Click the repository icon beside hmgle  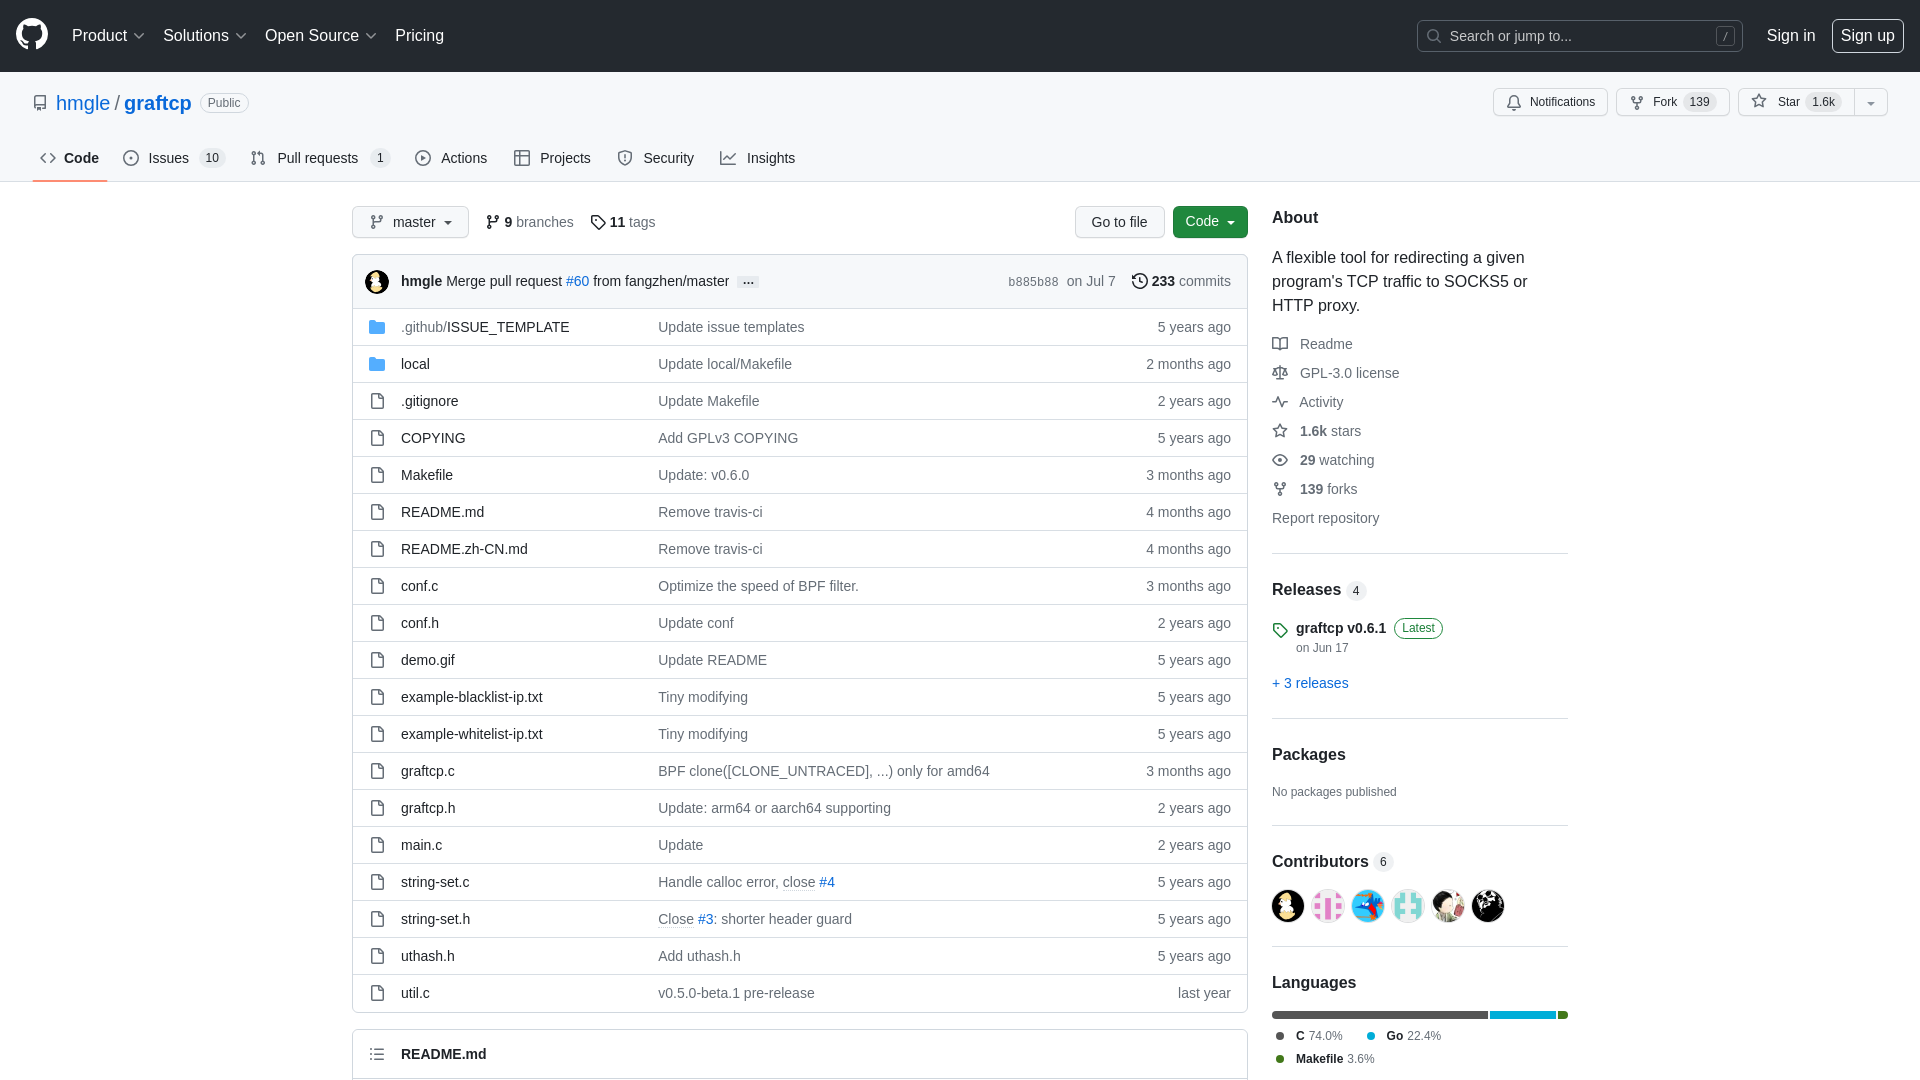pyautogui.click(x=40, y=103)
